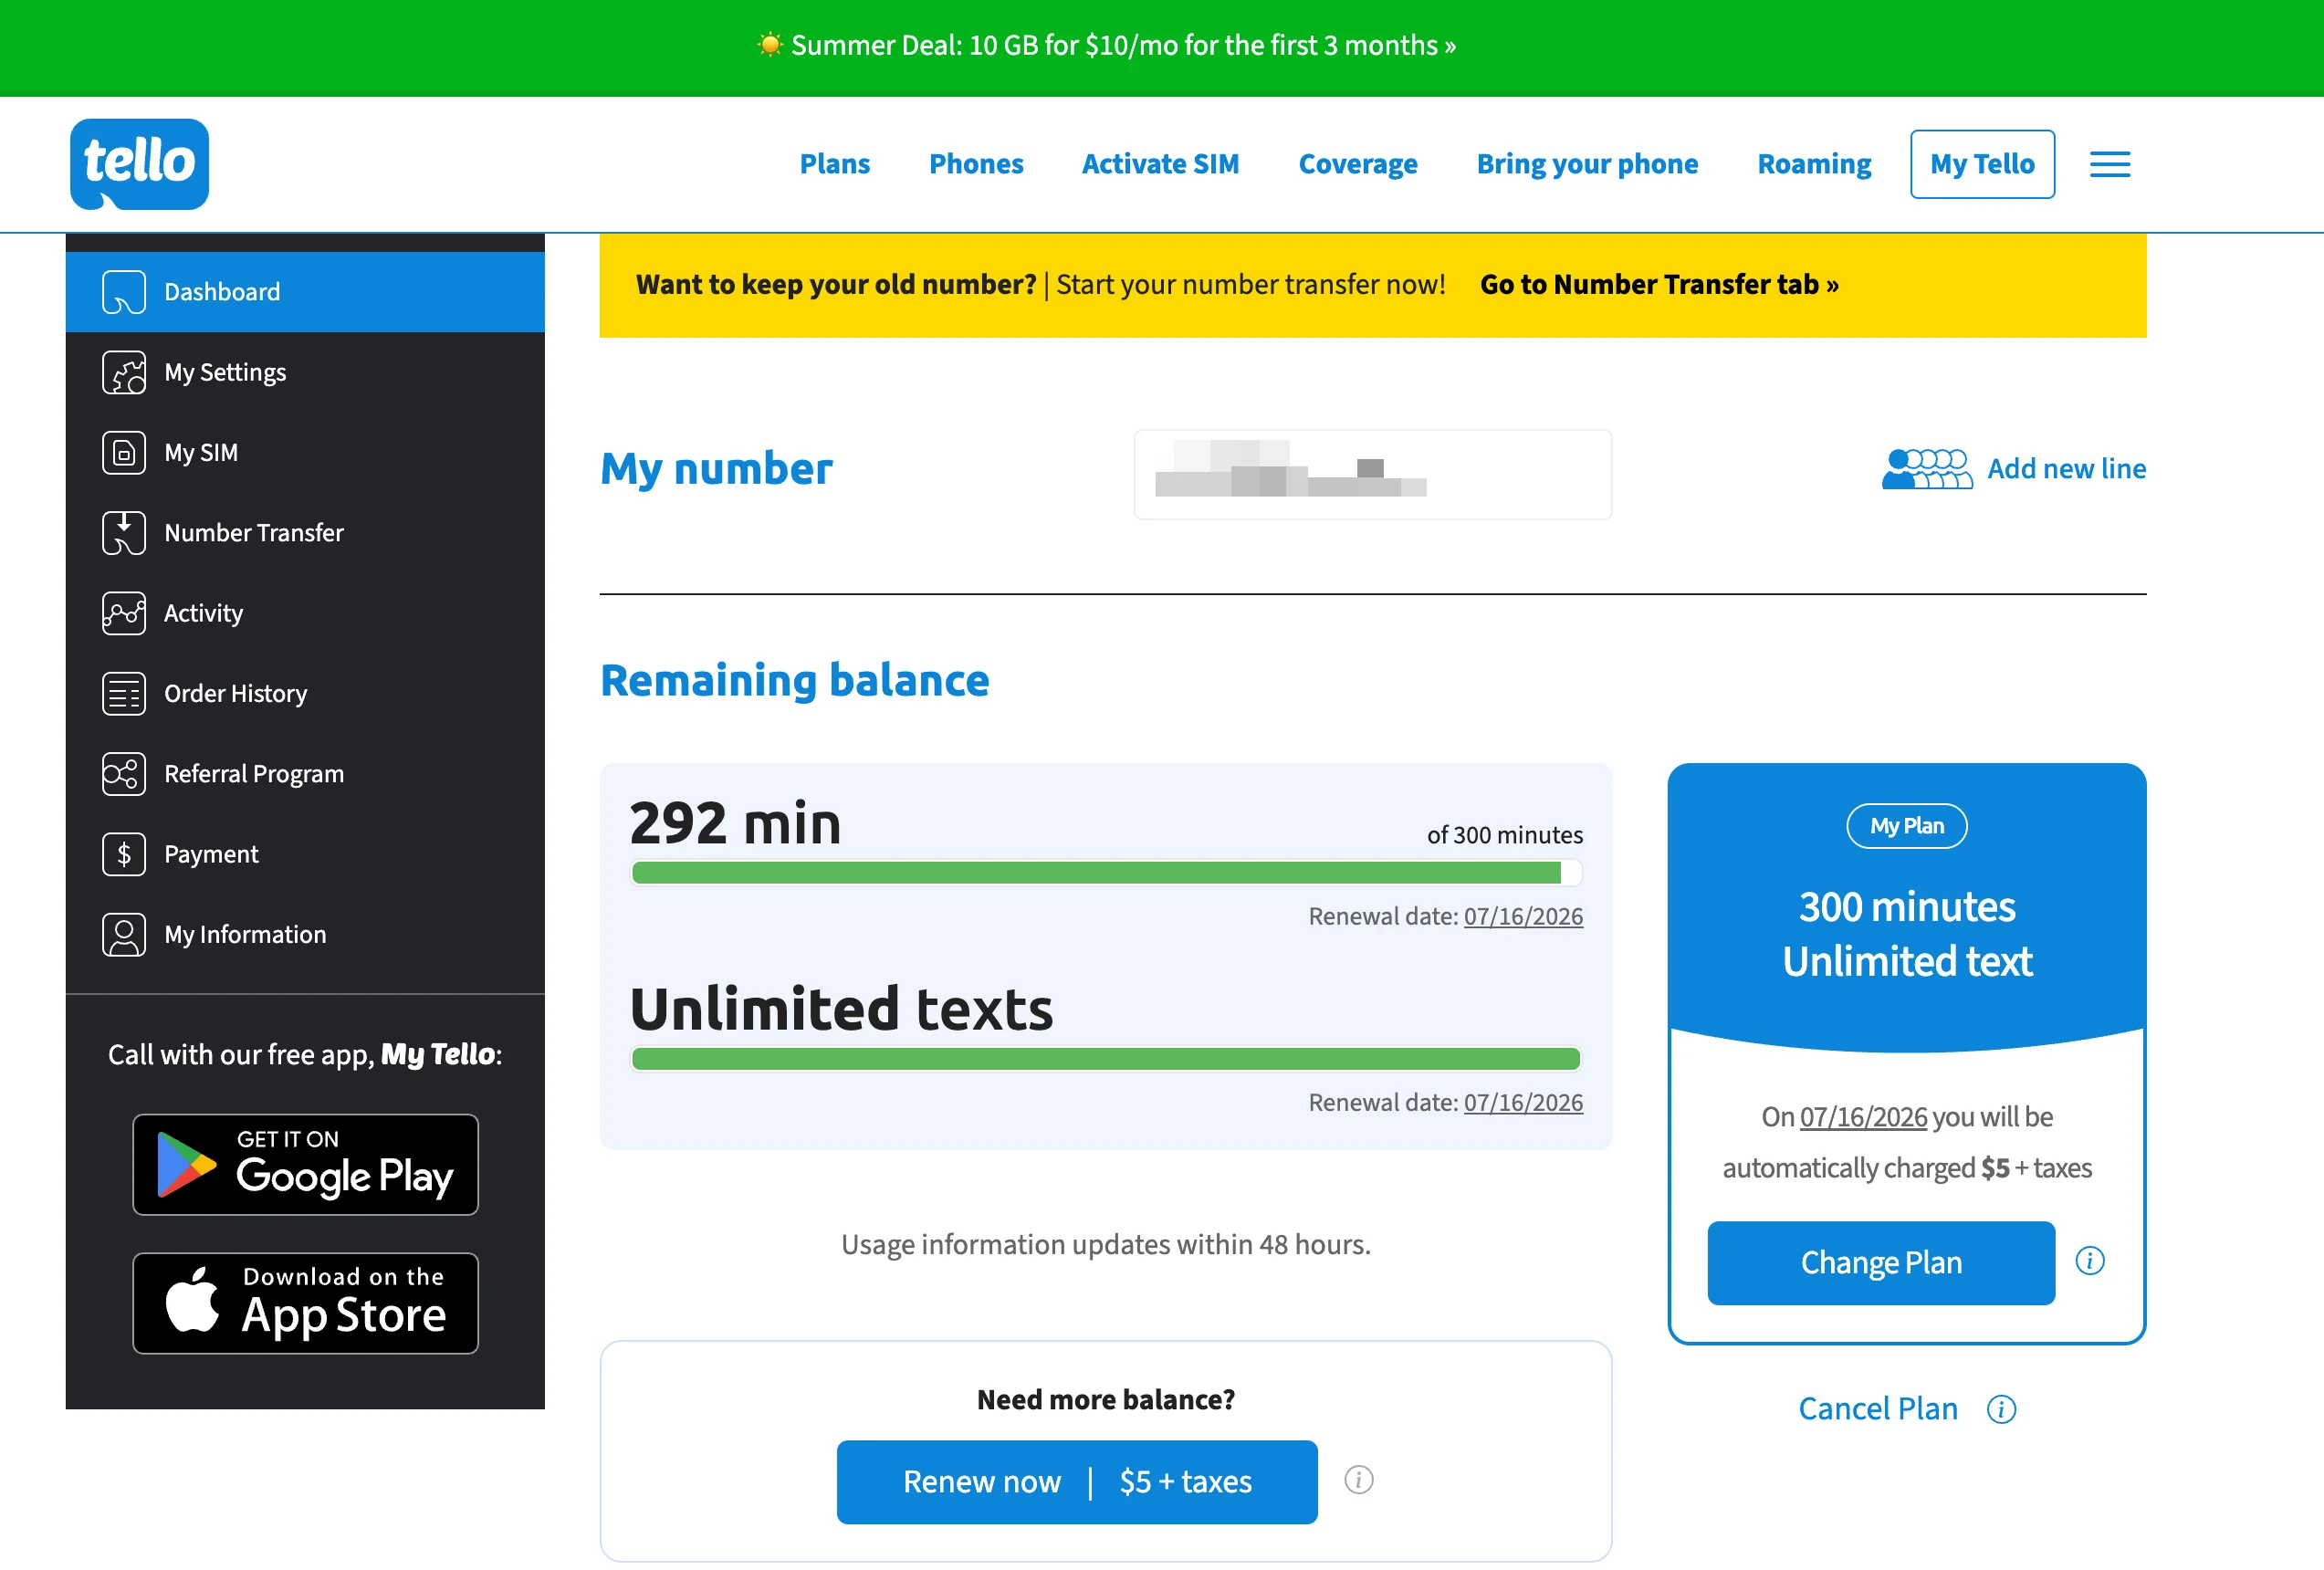Click the "Remaining balance" heading
Viewport: 2324px width, 1570px height.
794,680
